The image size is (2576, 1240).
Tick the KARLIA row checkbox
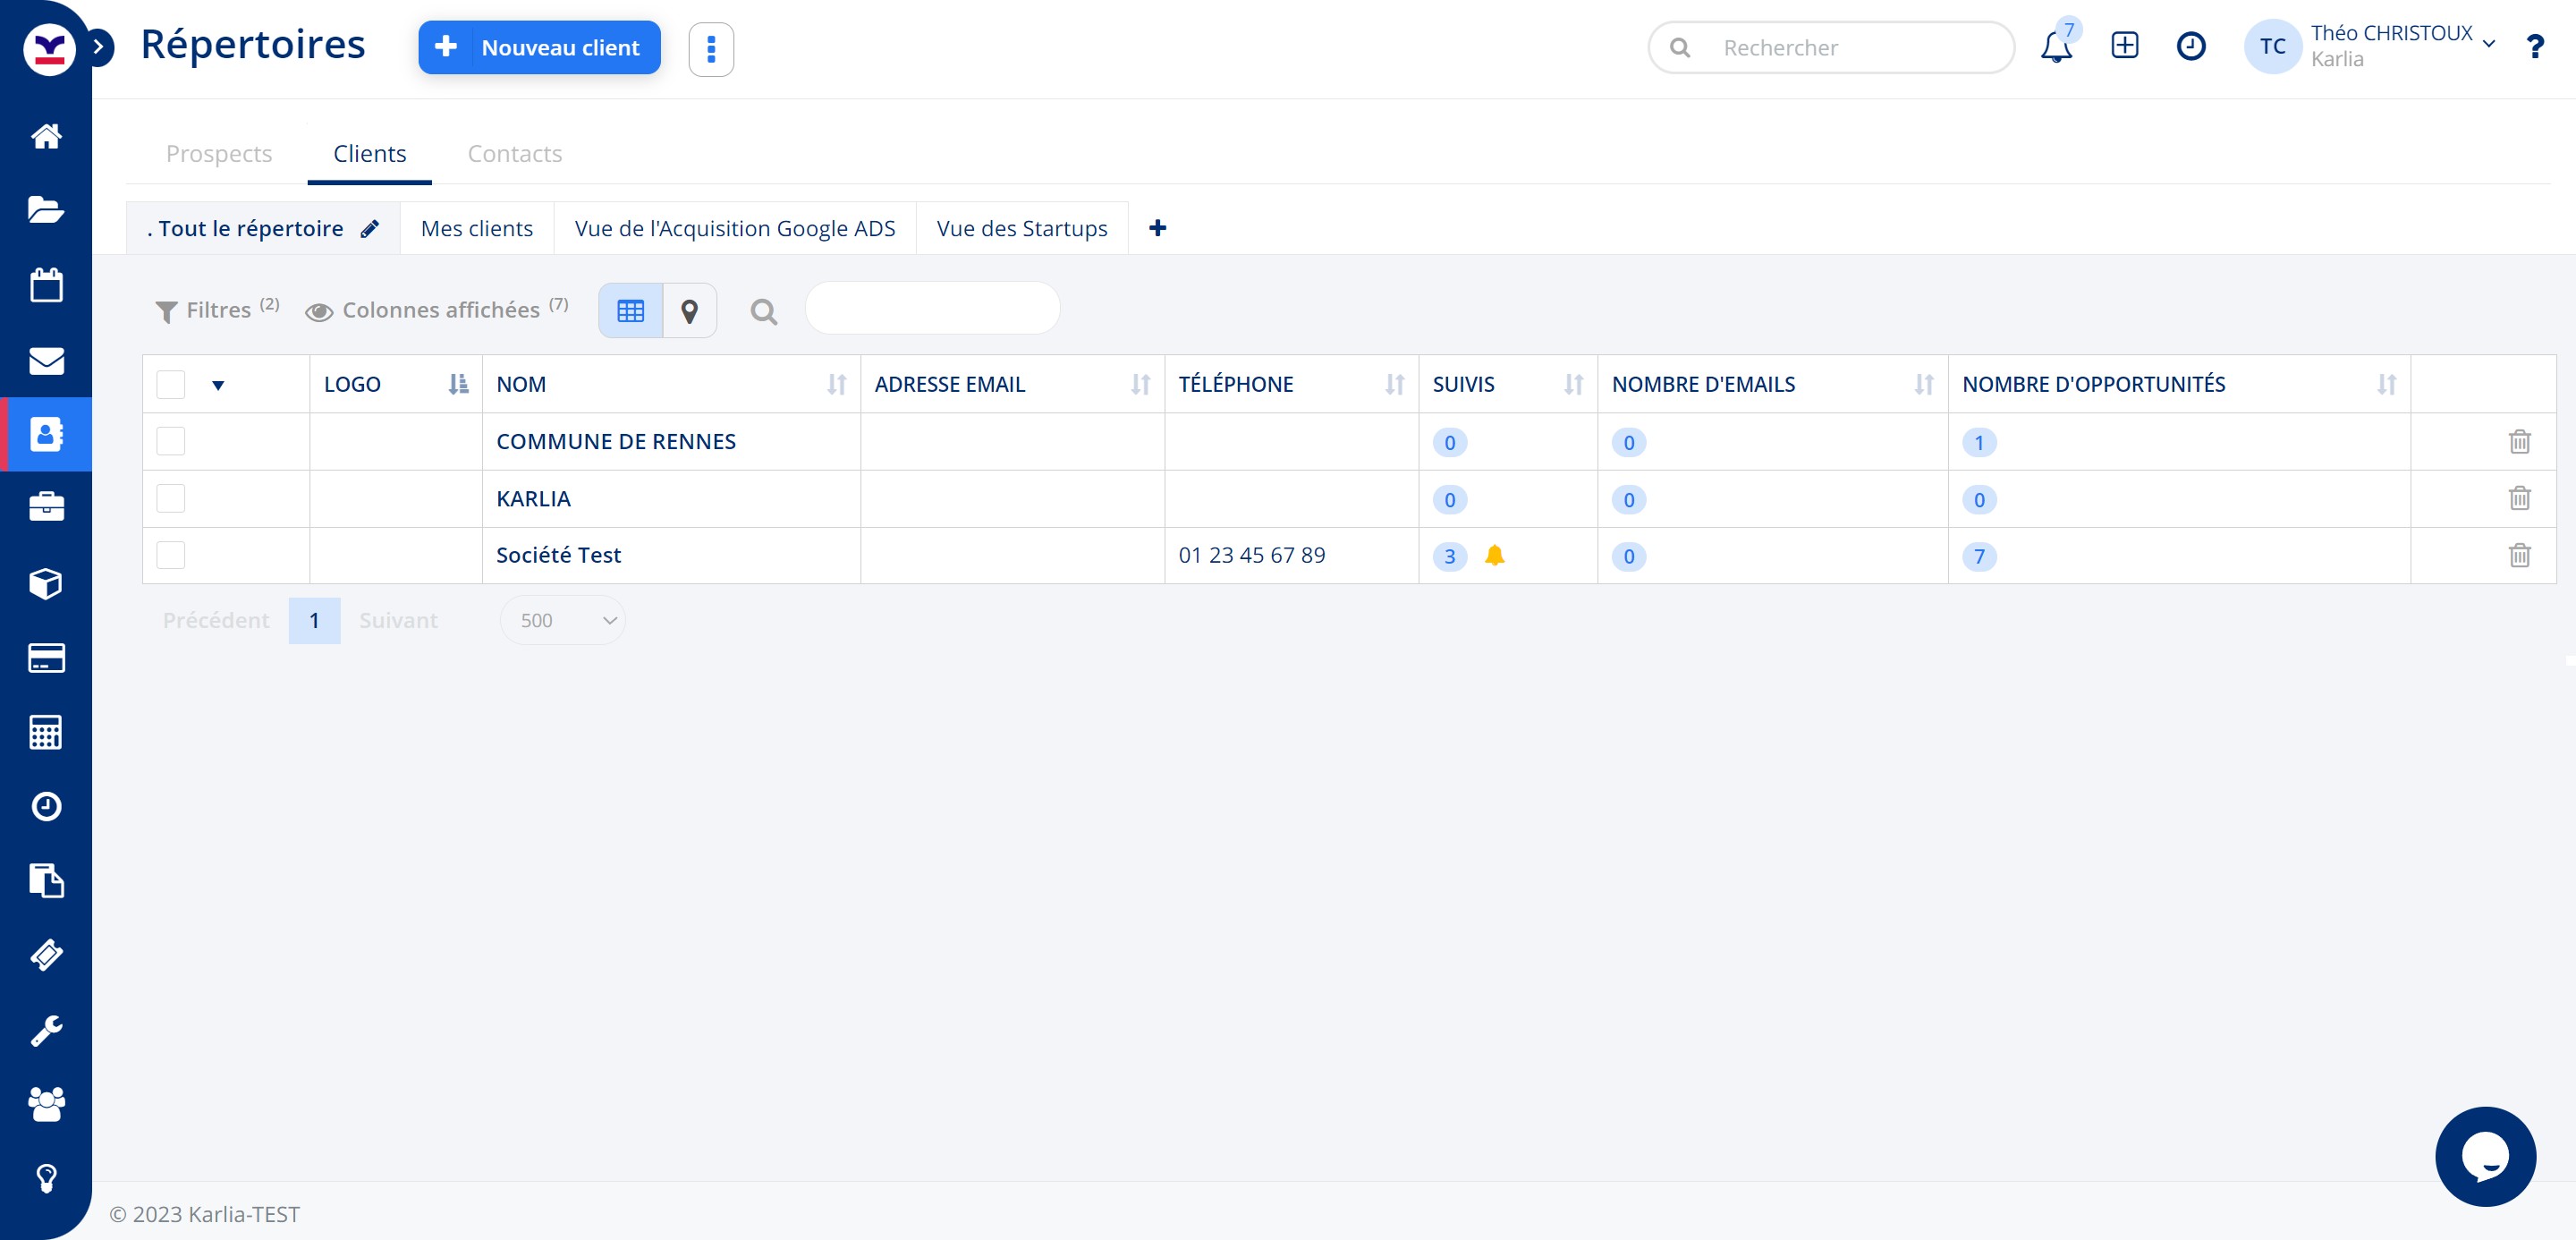tap(171, 498)
